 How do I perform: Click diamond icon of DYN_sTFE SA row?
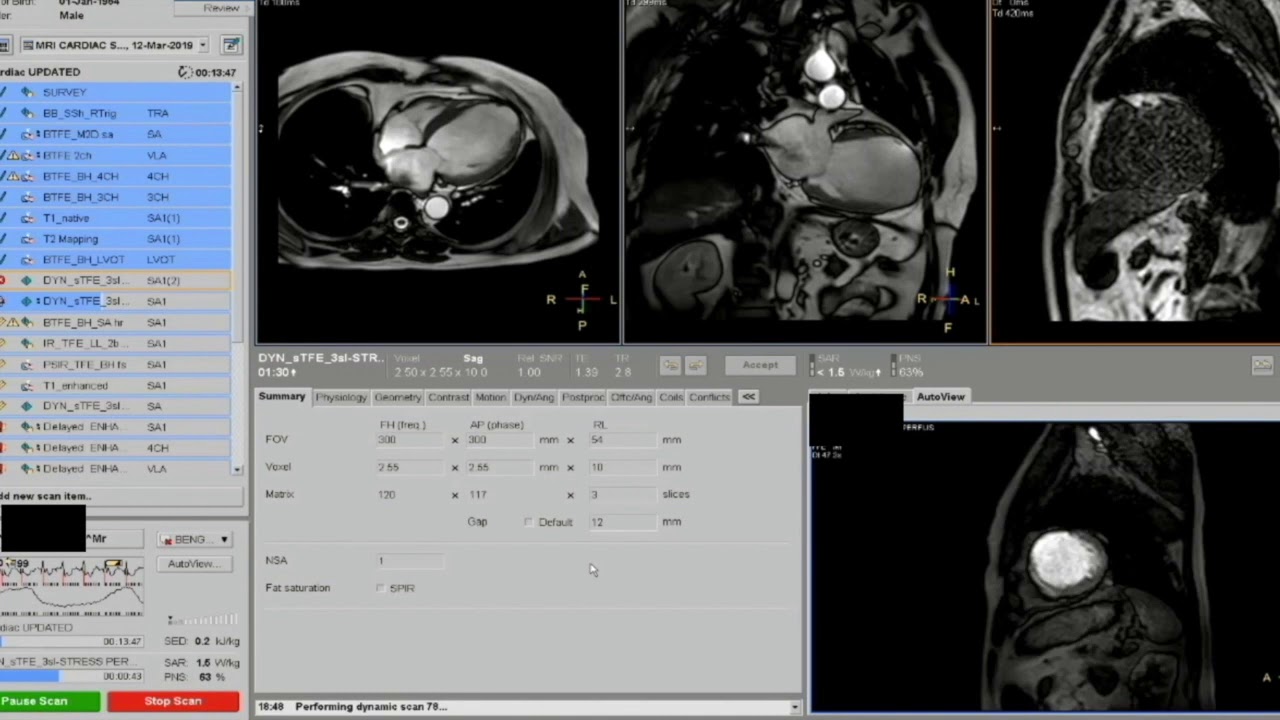(27, 406)
